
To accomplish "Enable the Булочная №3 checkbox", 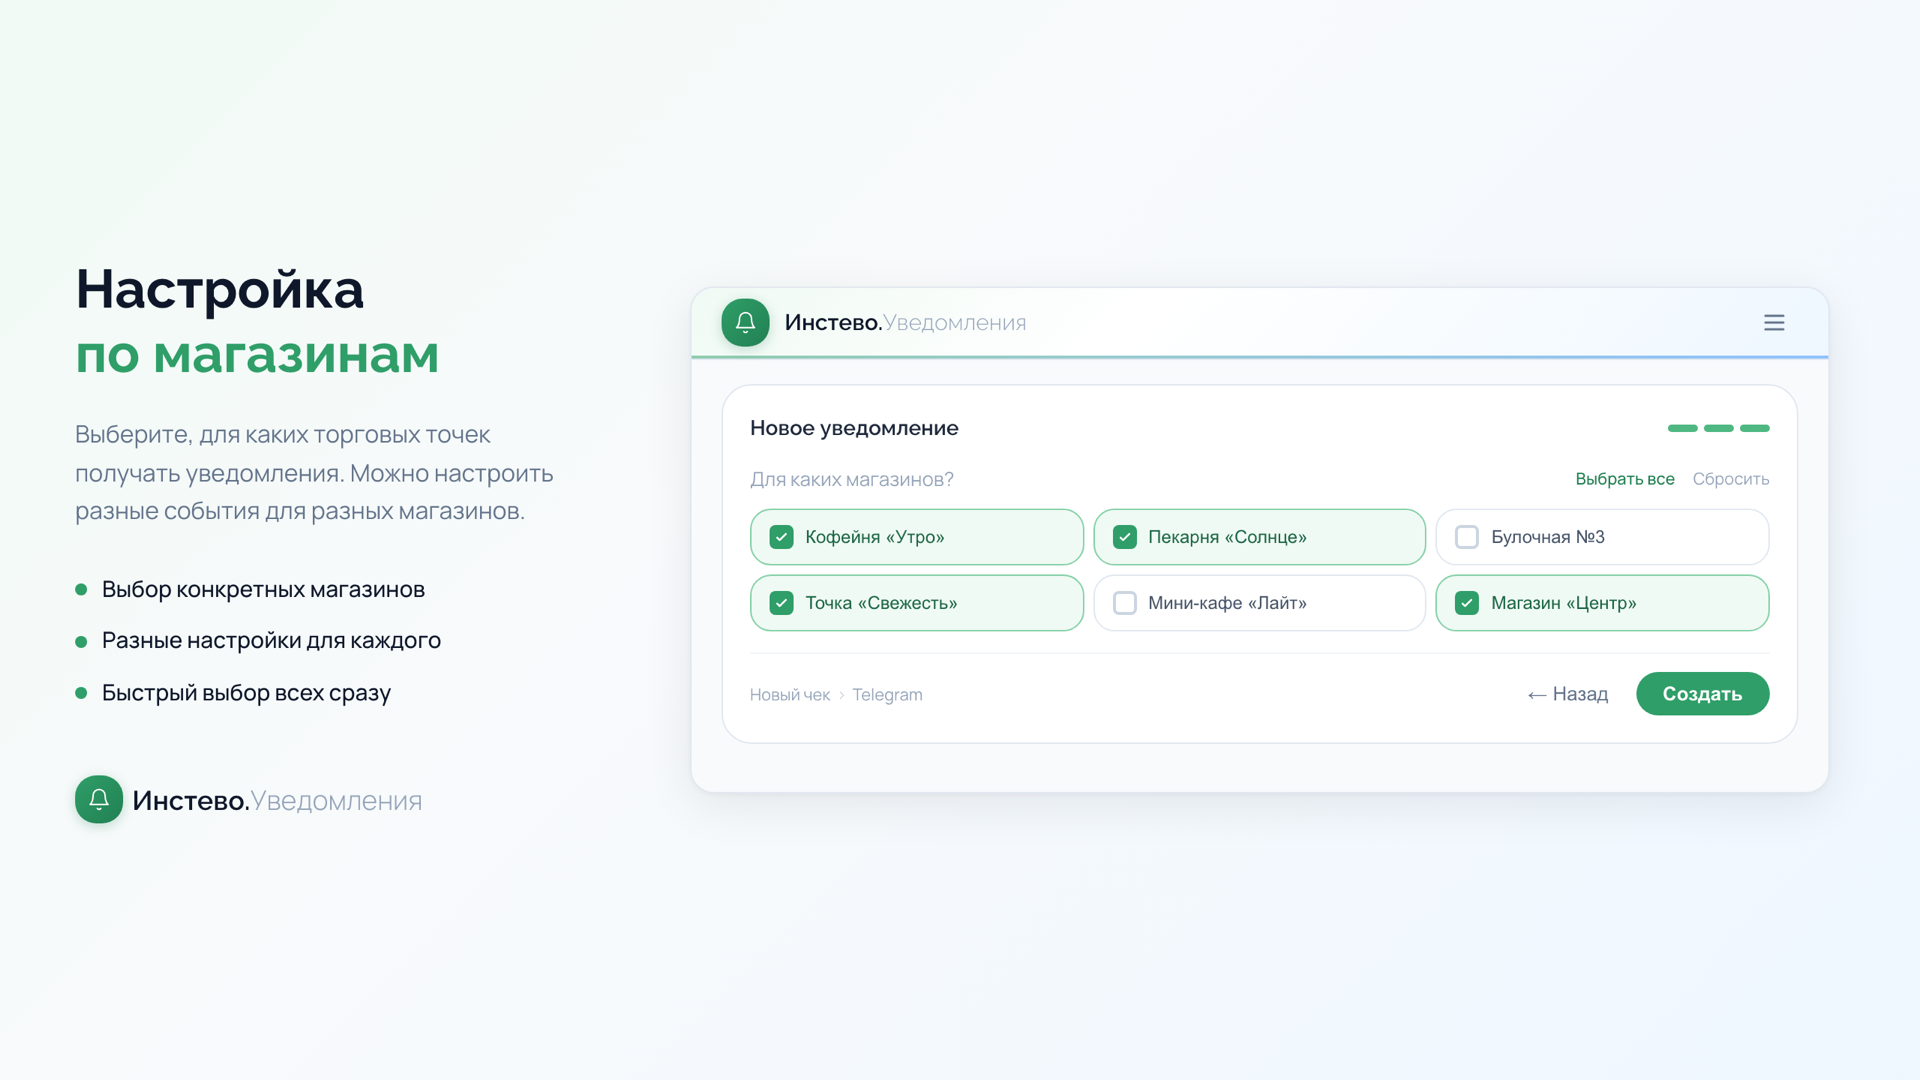I will click(1467, 537).
